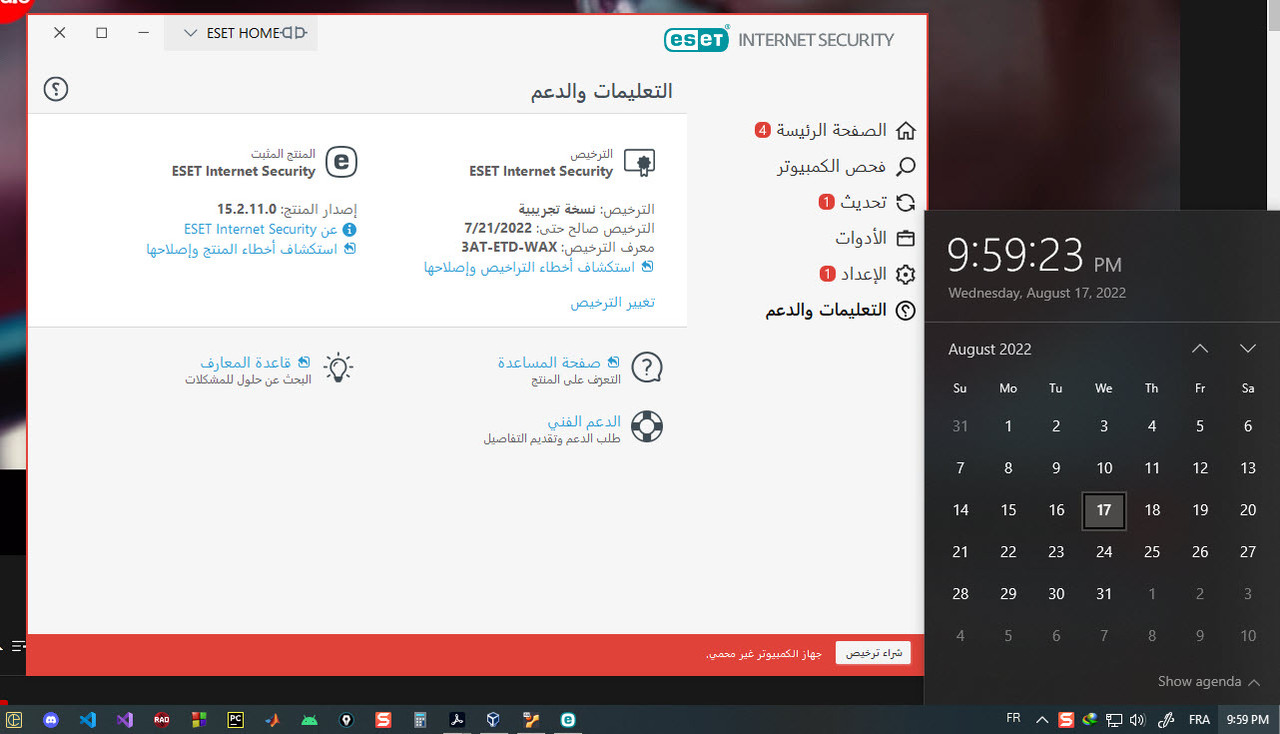Click the refresh arrows icon beside تحديث
1280x734 pixels.
point(906,202)
